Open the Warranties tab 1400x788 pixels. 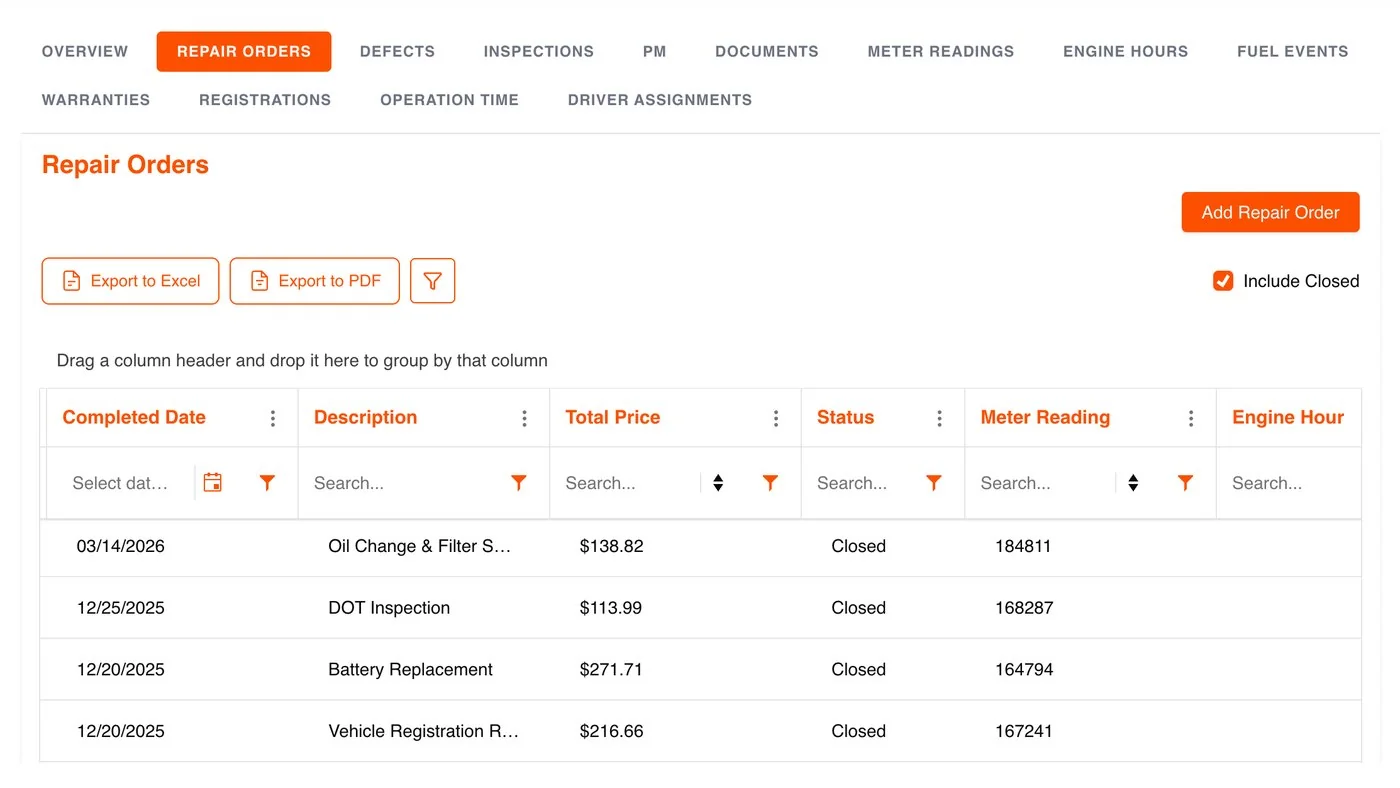tap(96, 100)
